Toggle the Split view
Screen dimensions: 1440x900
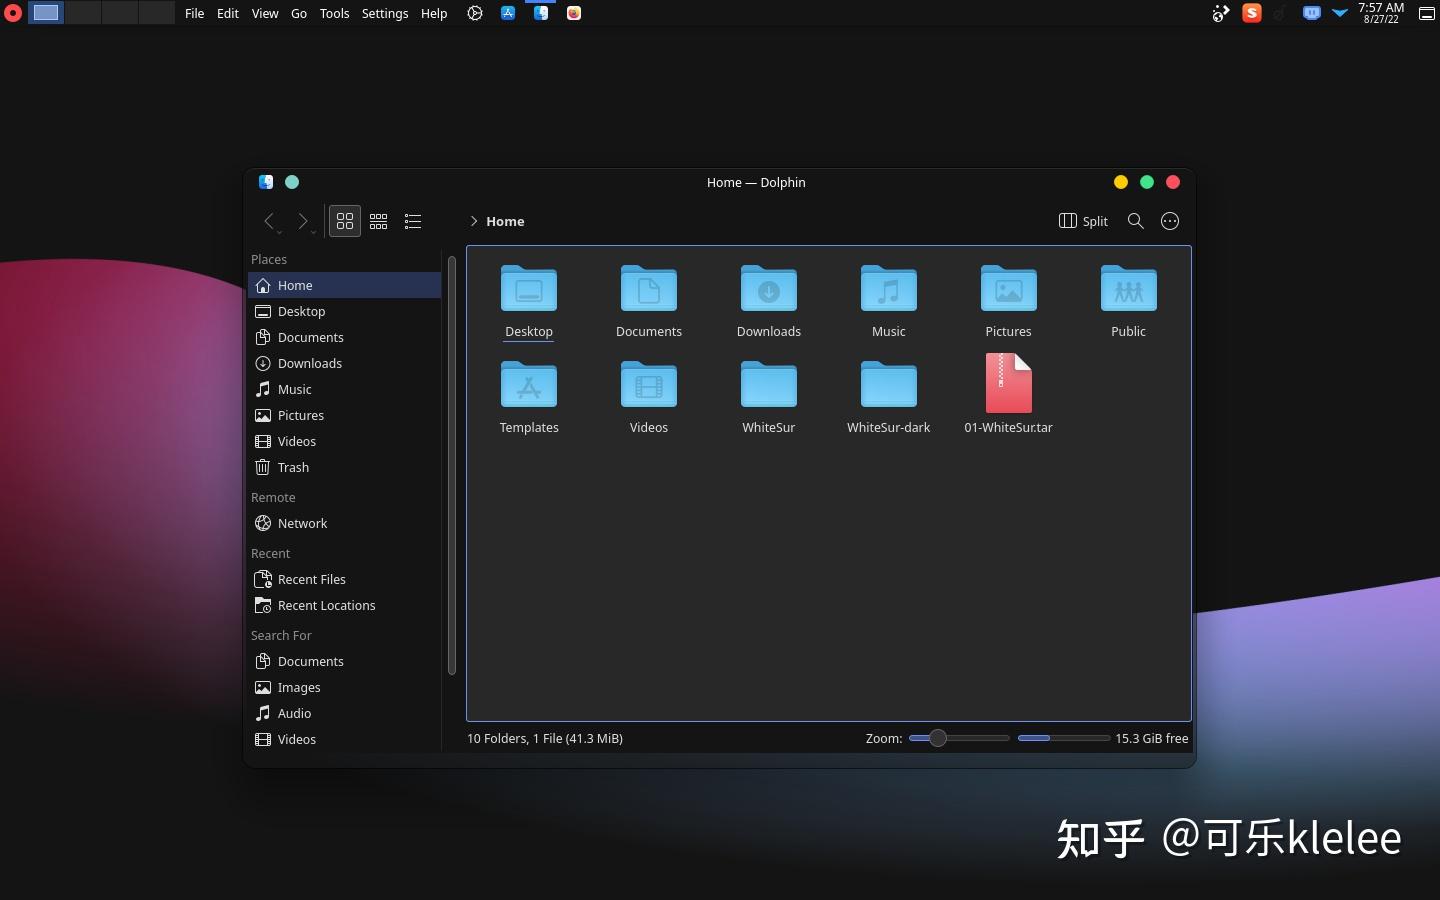coord(1083,221)
